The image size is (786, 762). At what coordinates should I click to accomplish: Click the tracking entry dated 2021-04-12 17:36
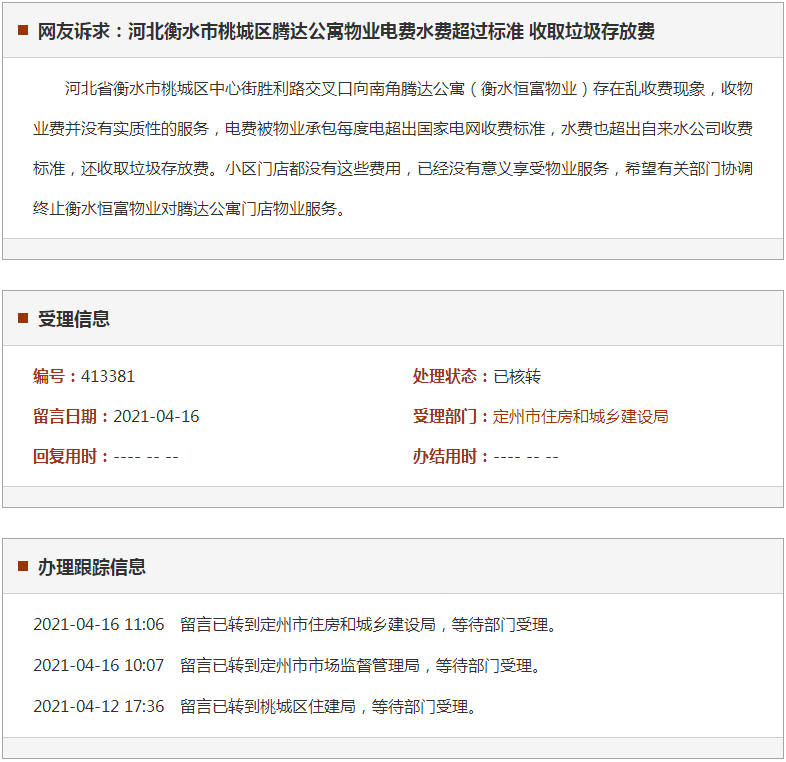tap(255, 707)
